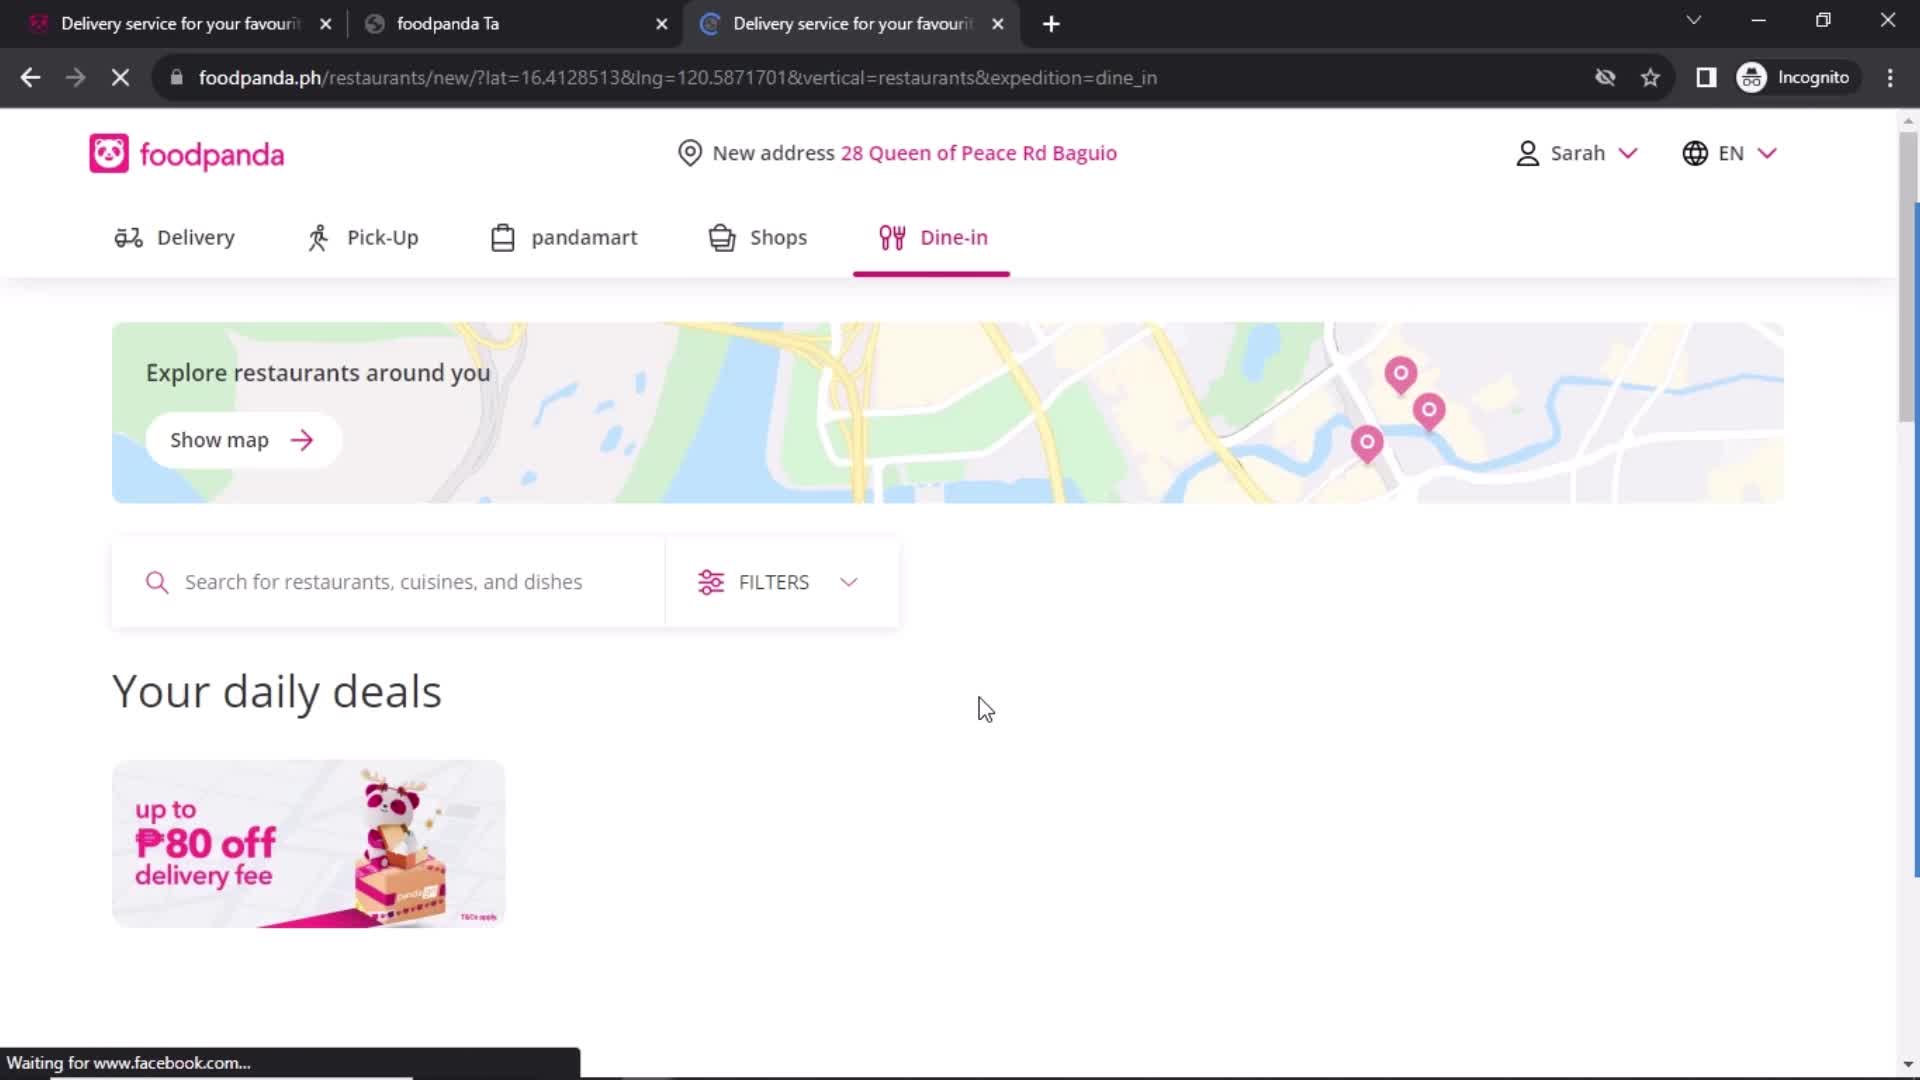Bookmark this page with the star icon
This screenshot has width=1920, height=1080.
1650,78
